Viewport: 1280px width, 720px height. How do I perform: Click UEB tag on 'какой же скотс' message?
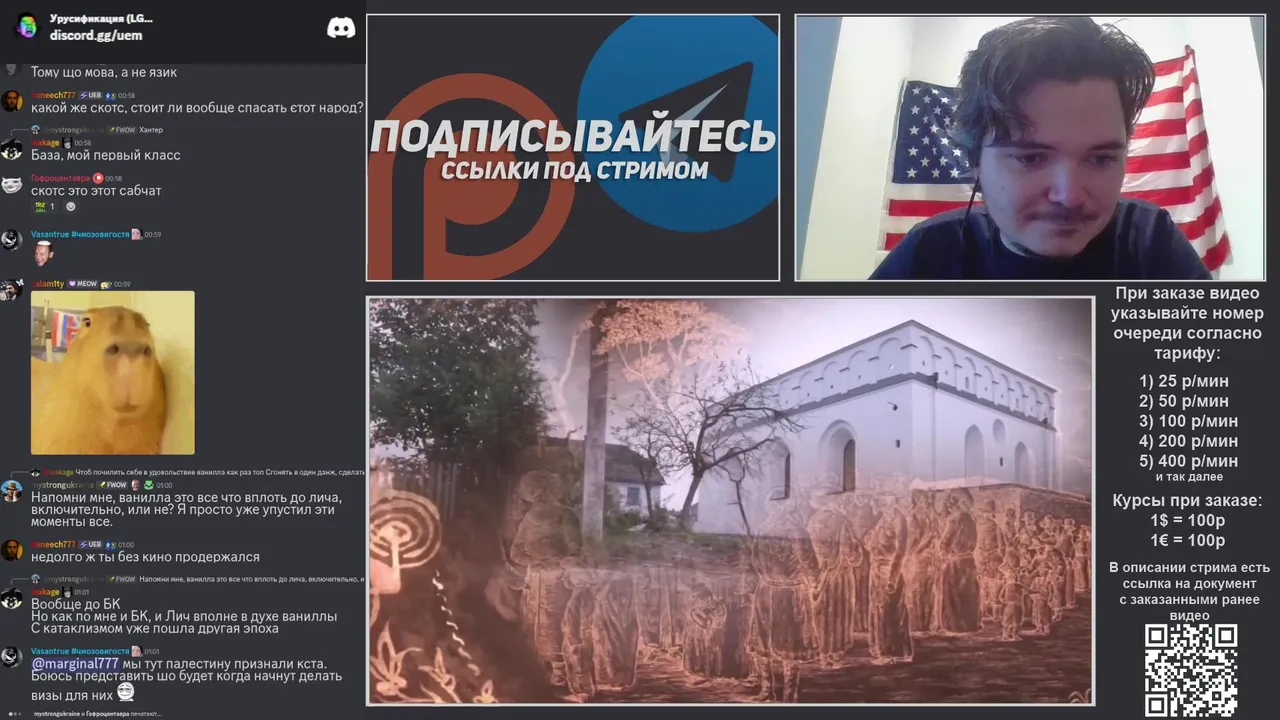click(90, 96)
